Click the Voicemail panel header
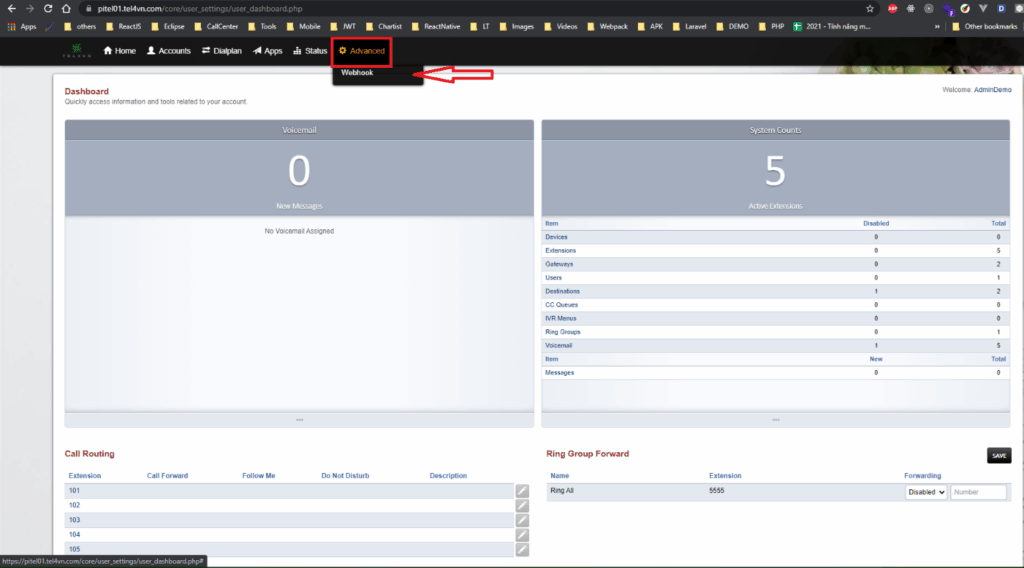 click(299, 130)
